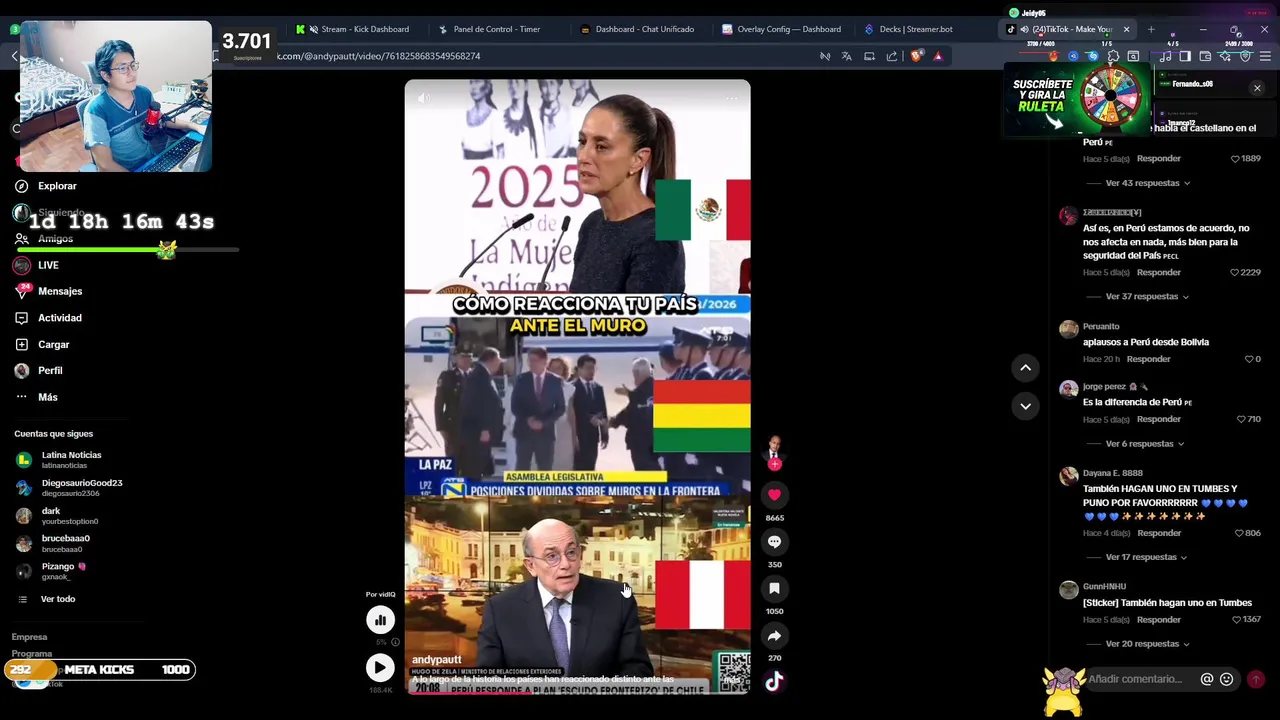The image size is (1280, 720).
Task: Open comments via the speech bubble icon
Action: click(774, 541)
